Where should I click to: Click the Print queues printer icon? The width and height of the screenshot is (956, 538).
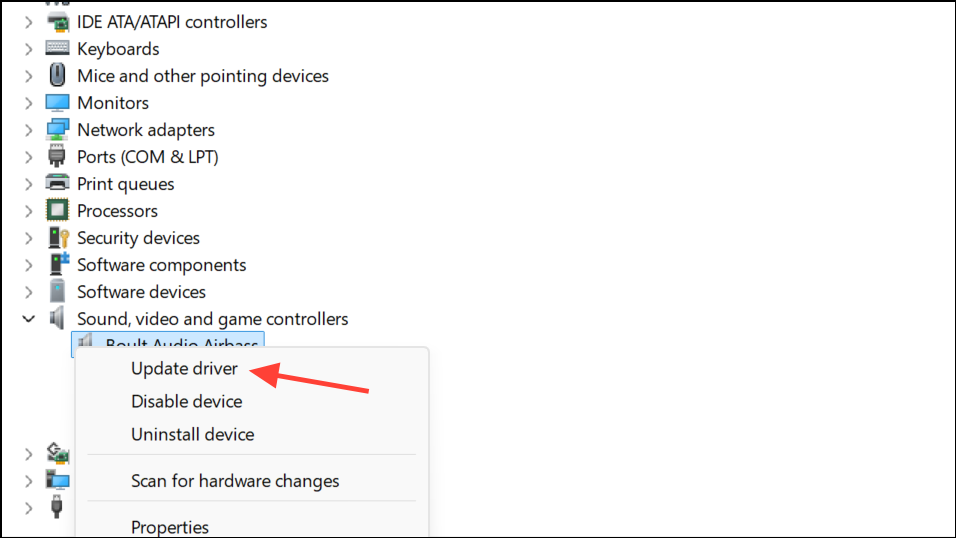pos(58,184)
